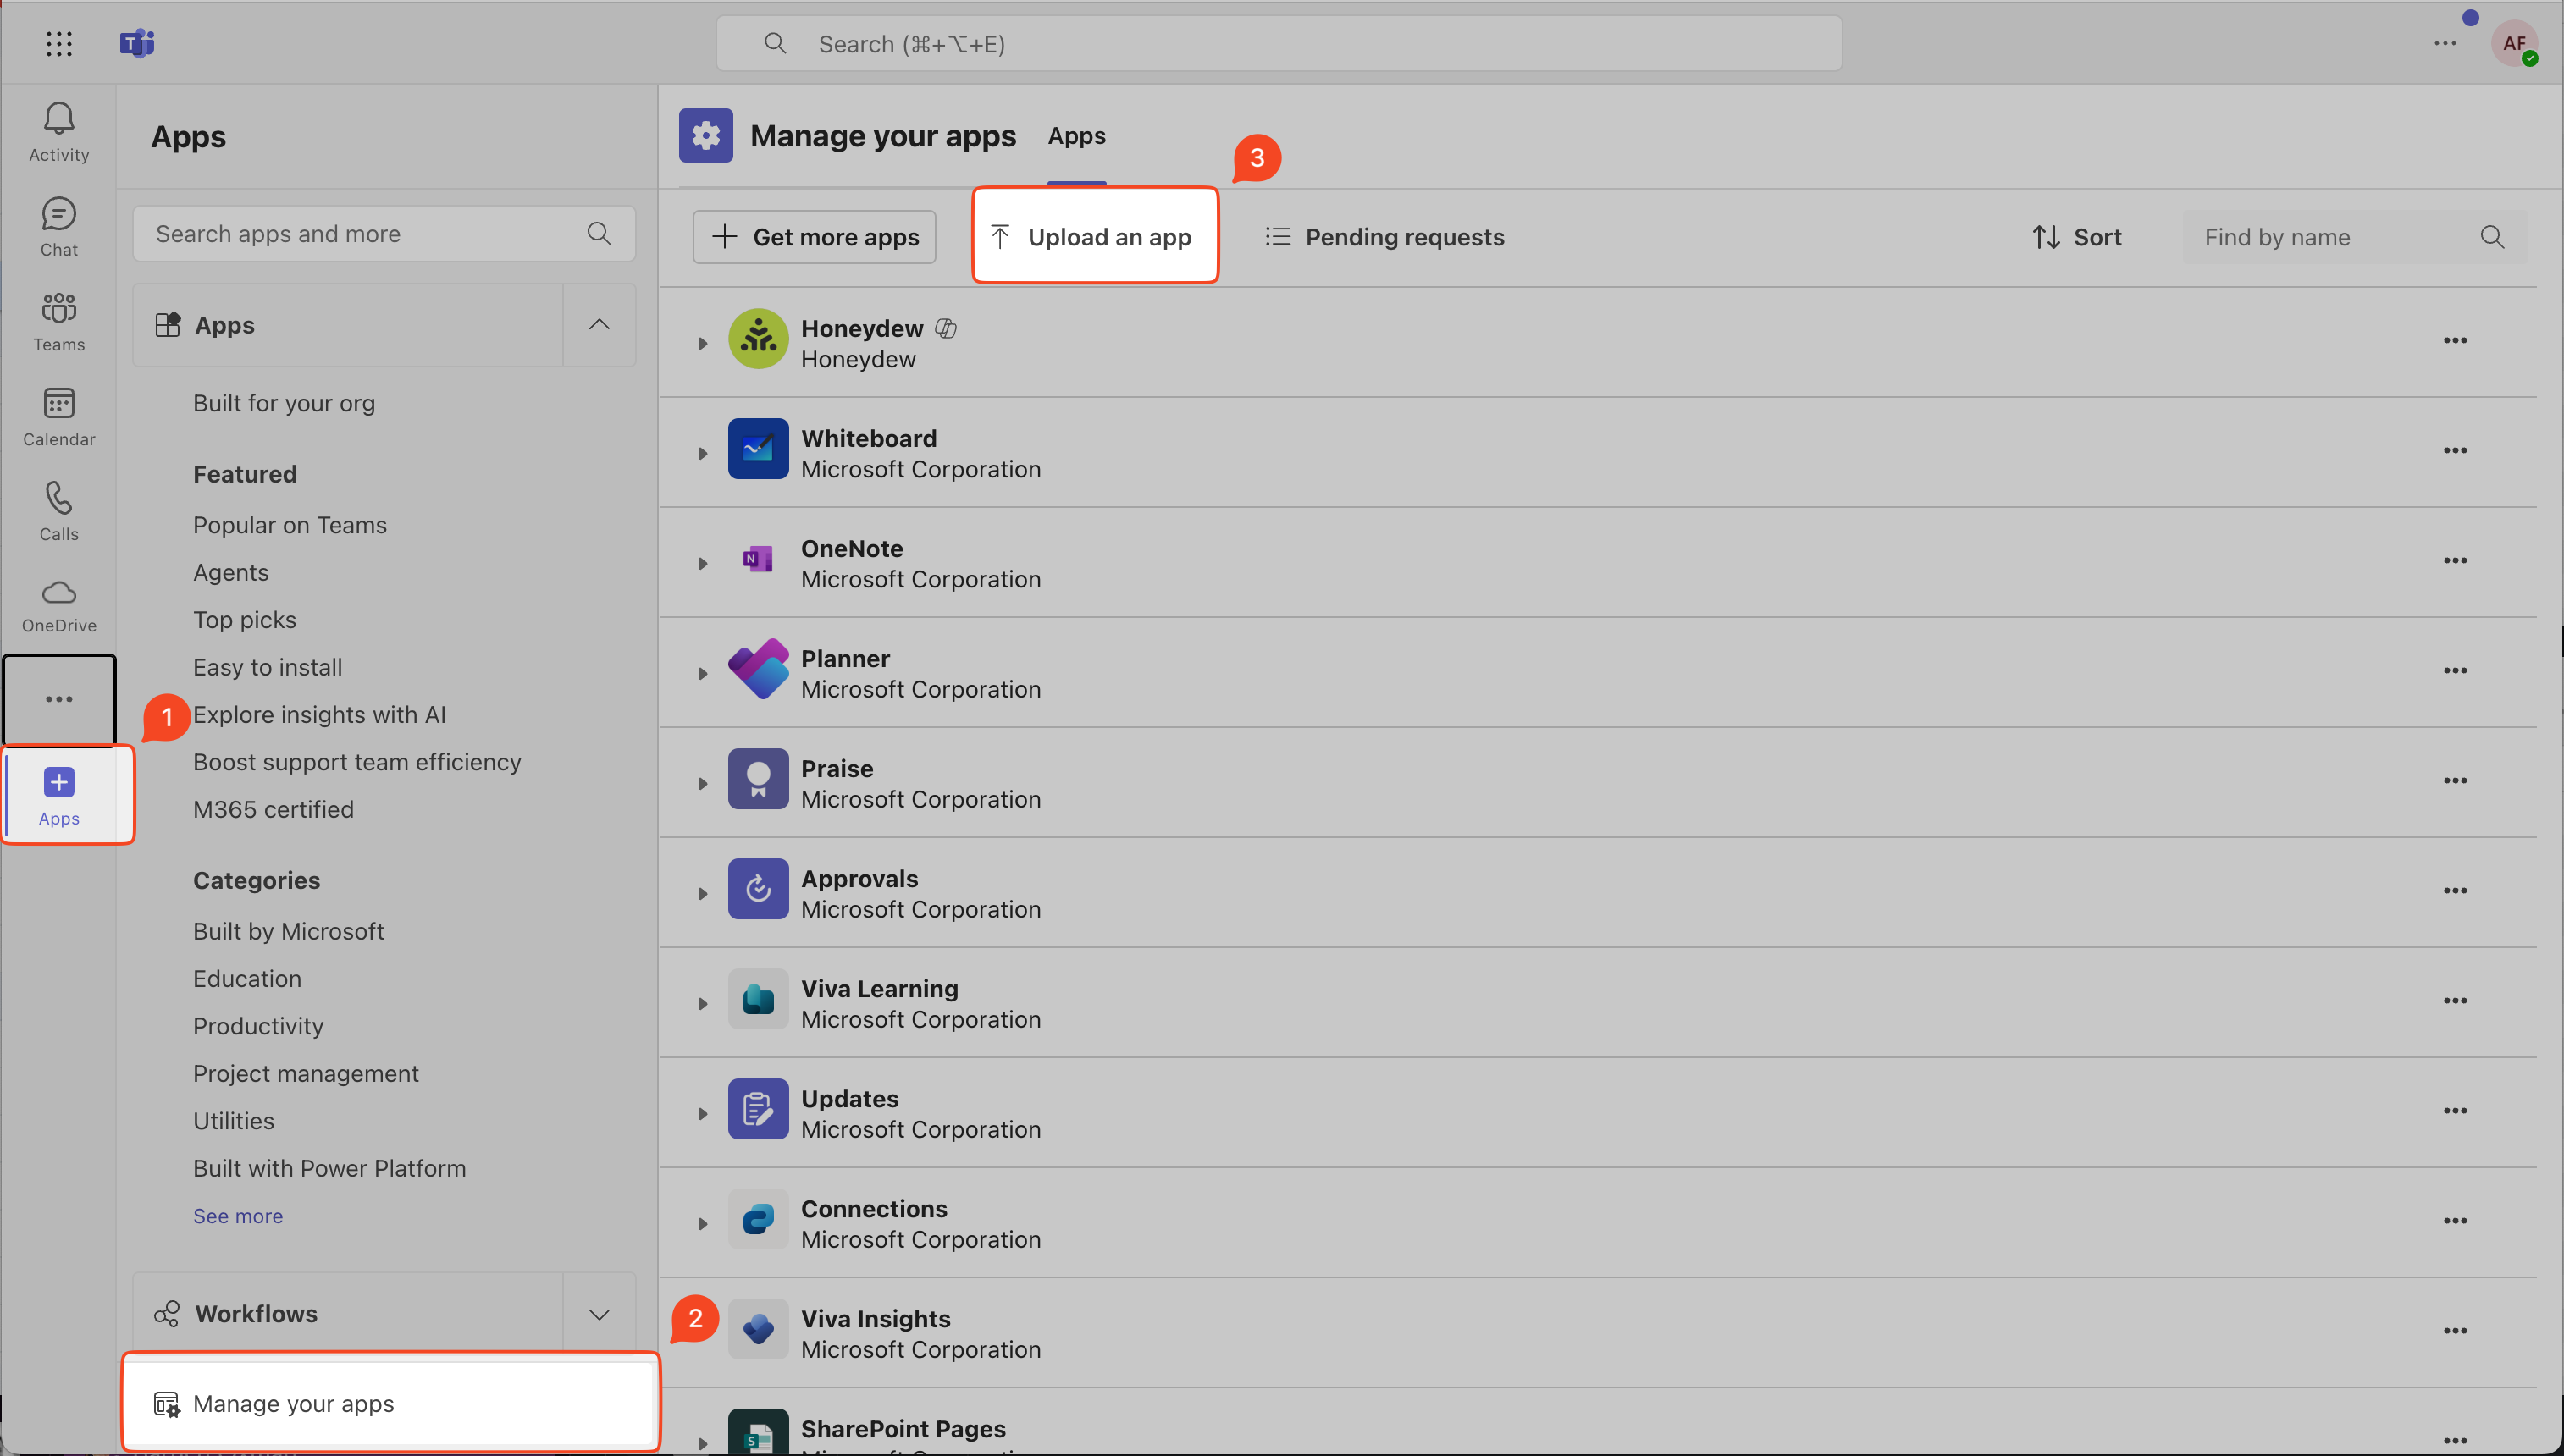Select the Apps tab in header
This screenshot has width=2564, height=1456.
click(1076, 136)
